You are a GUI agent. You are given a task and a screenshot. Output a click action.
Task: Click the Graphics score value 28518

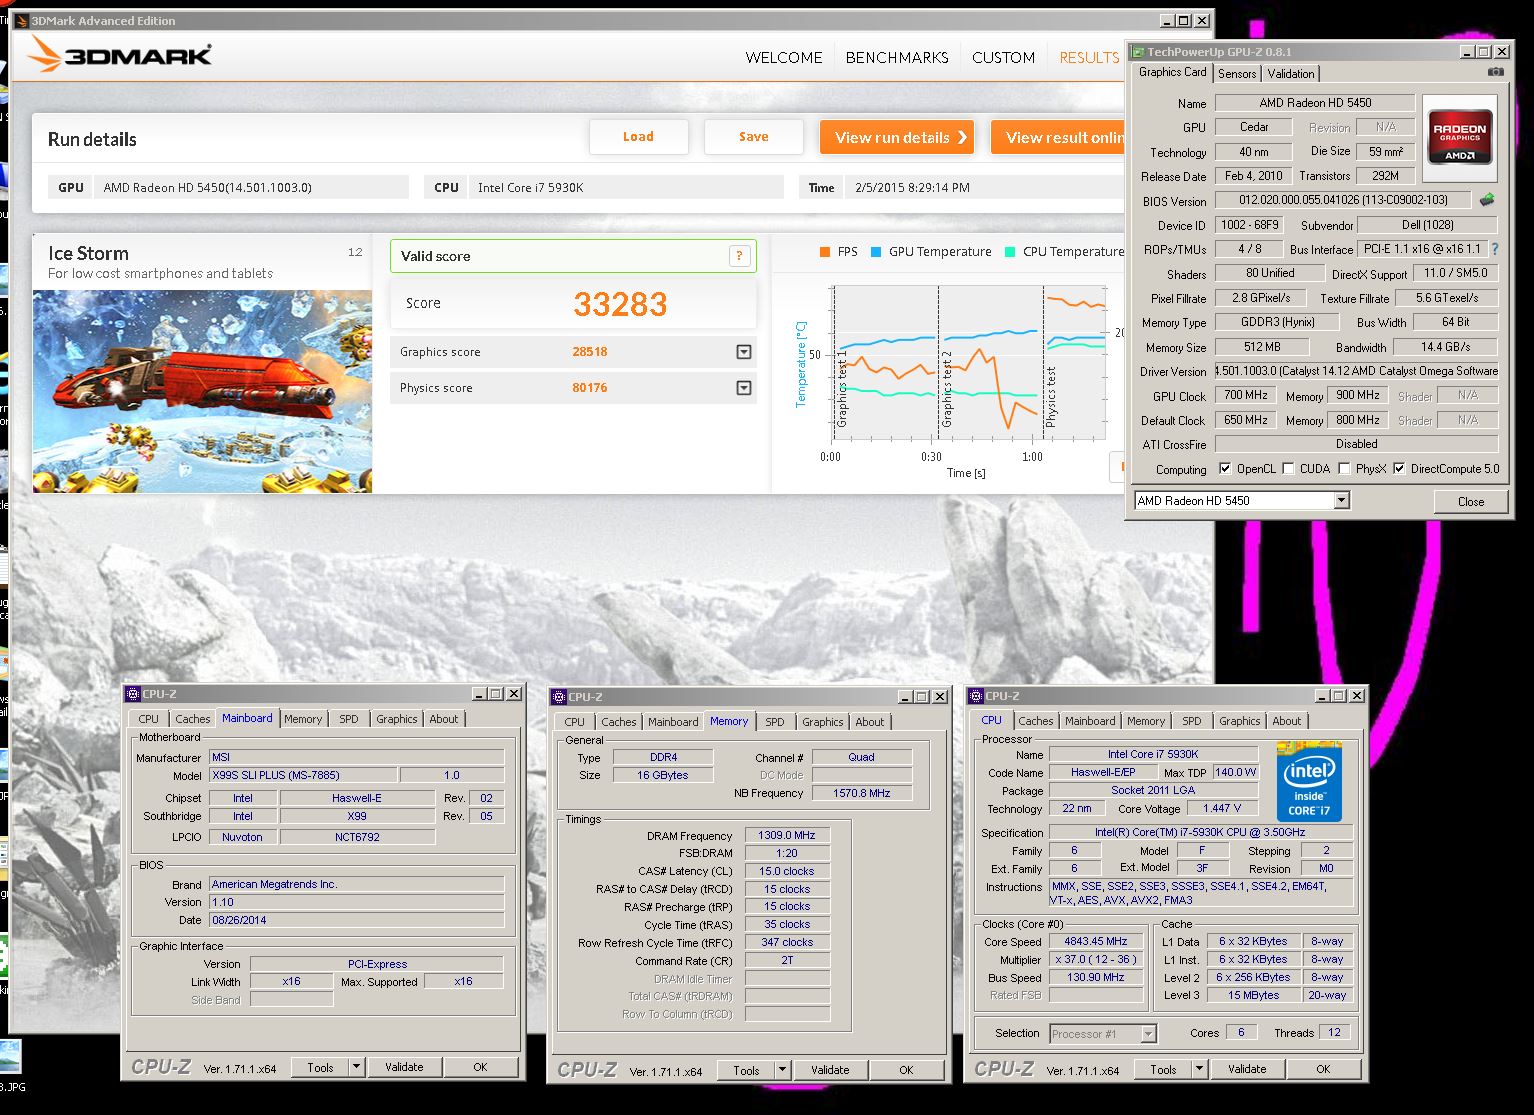tap(590, 352)
